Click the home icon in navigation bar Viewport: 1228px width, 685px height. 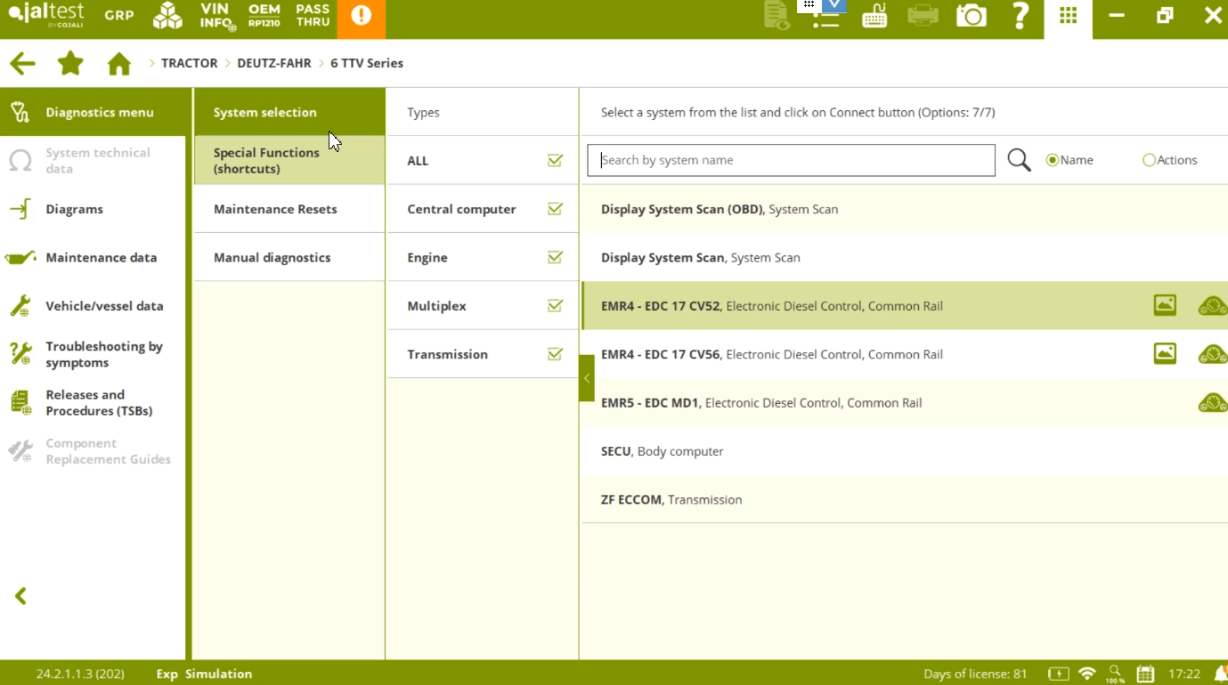tap(119, 64)
